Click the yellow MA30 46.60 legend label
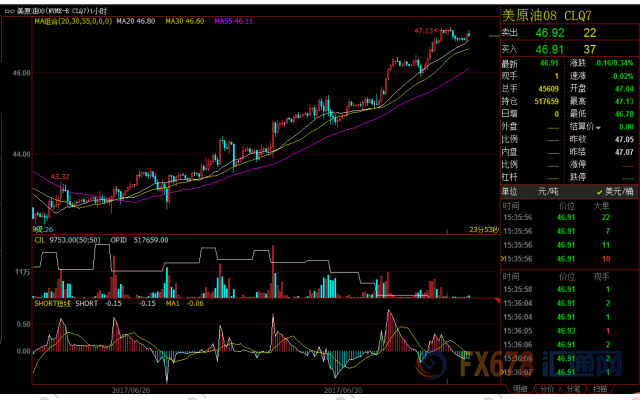 tap(184, 21)
